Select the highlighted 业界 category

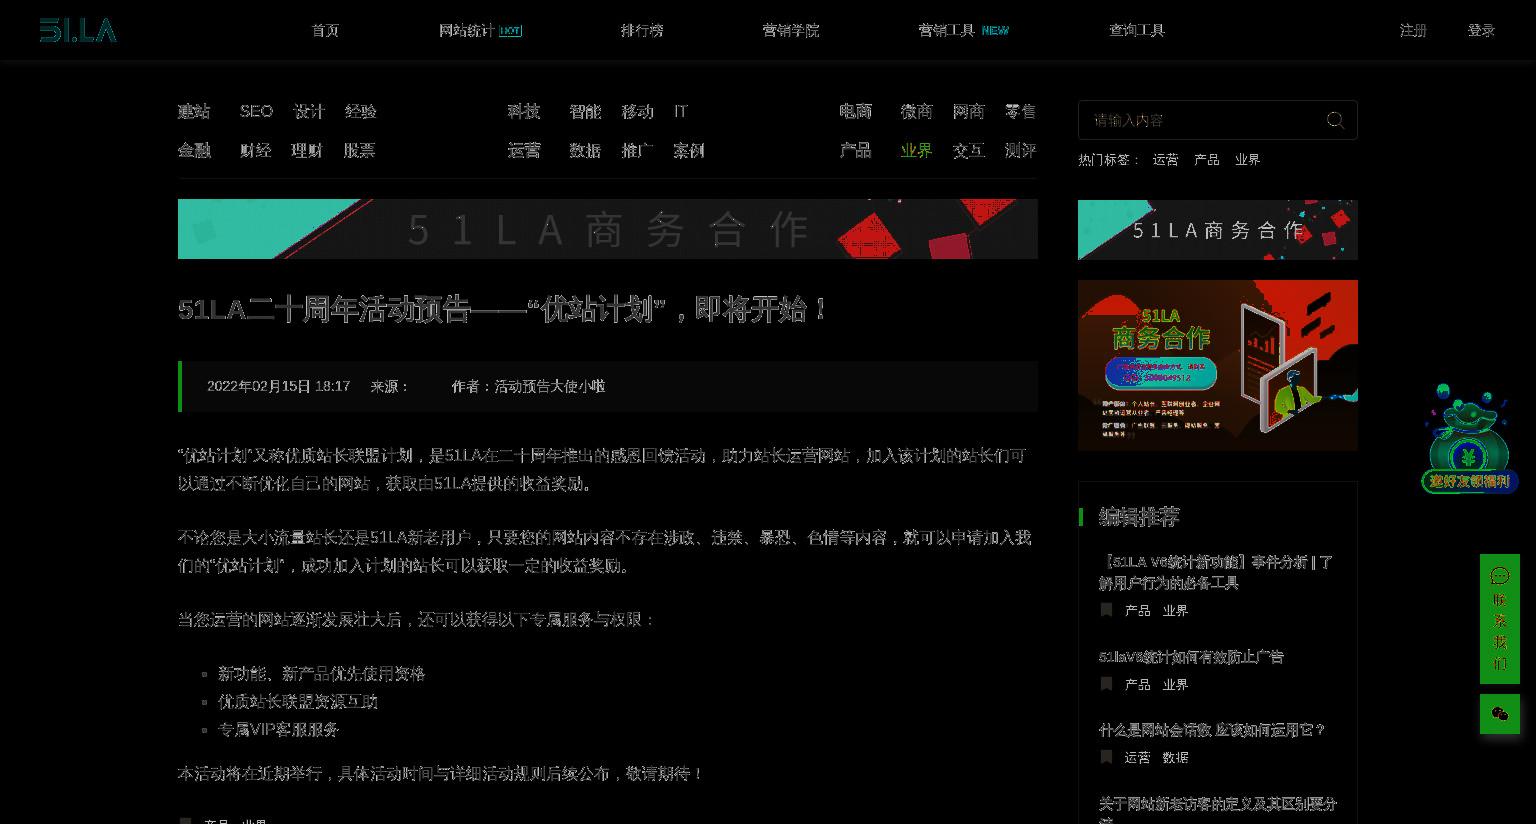[x=916, y=150]
